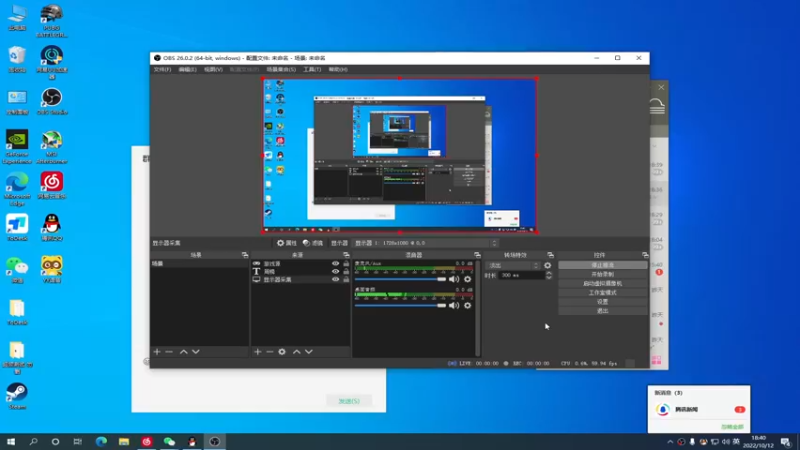Open the 文件(F) menu
This screenshot has width=800, height=450.
(x=162, y=69)
